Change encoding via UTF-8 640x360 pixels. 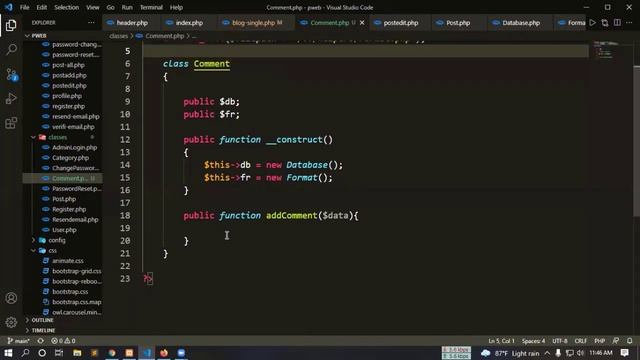coord(560,340)
